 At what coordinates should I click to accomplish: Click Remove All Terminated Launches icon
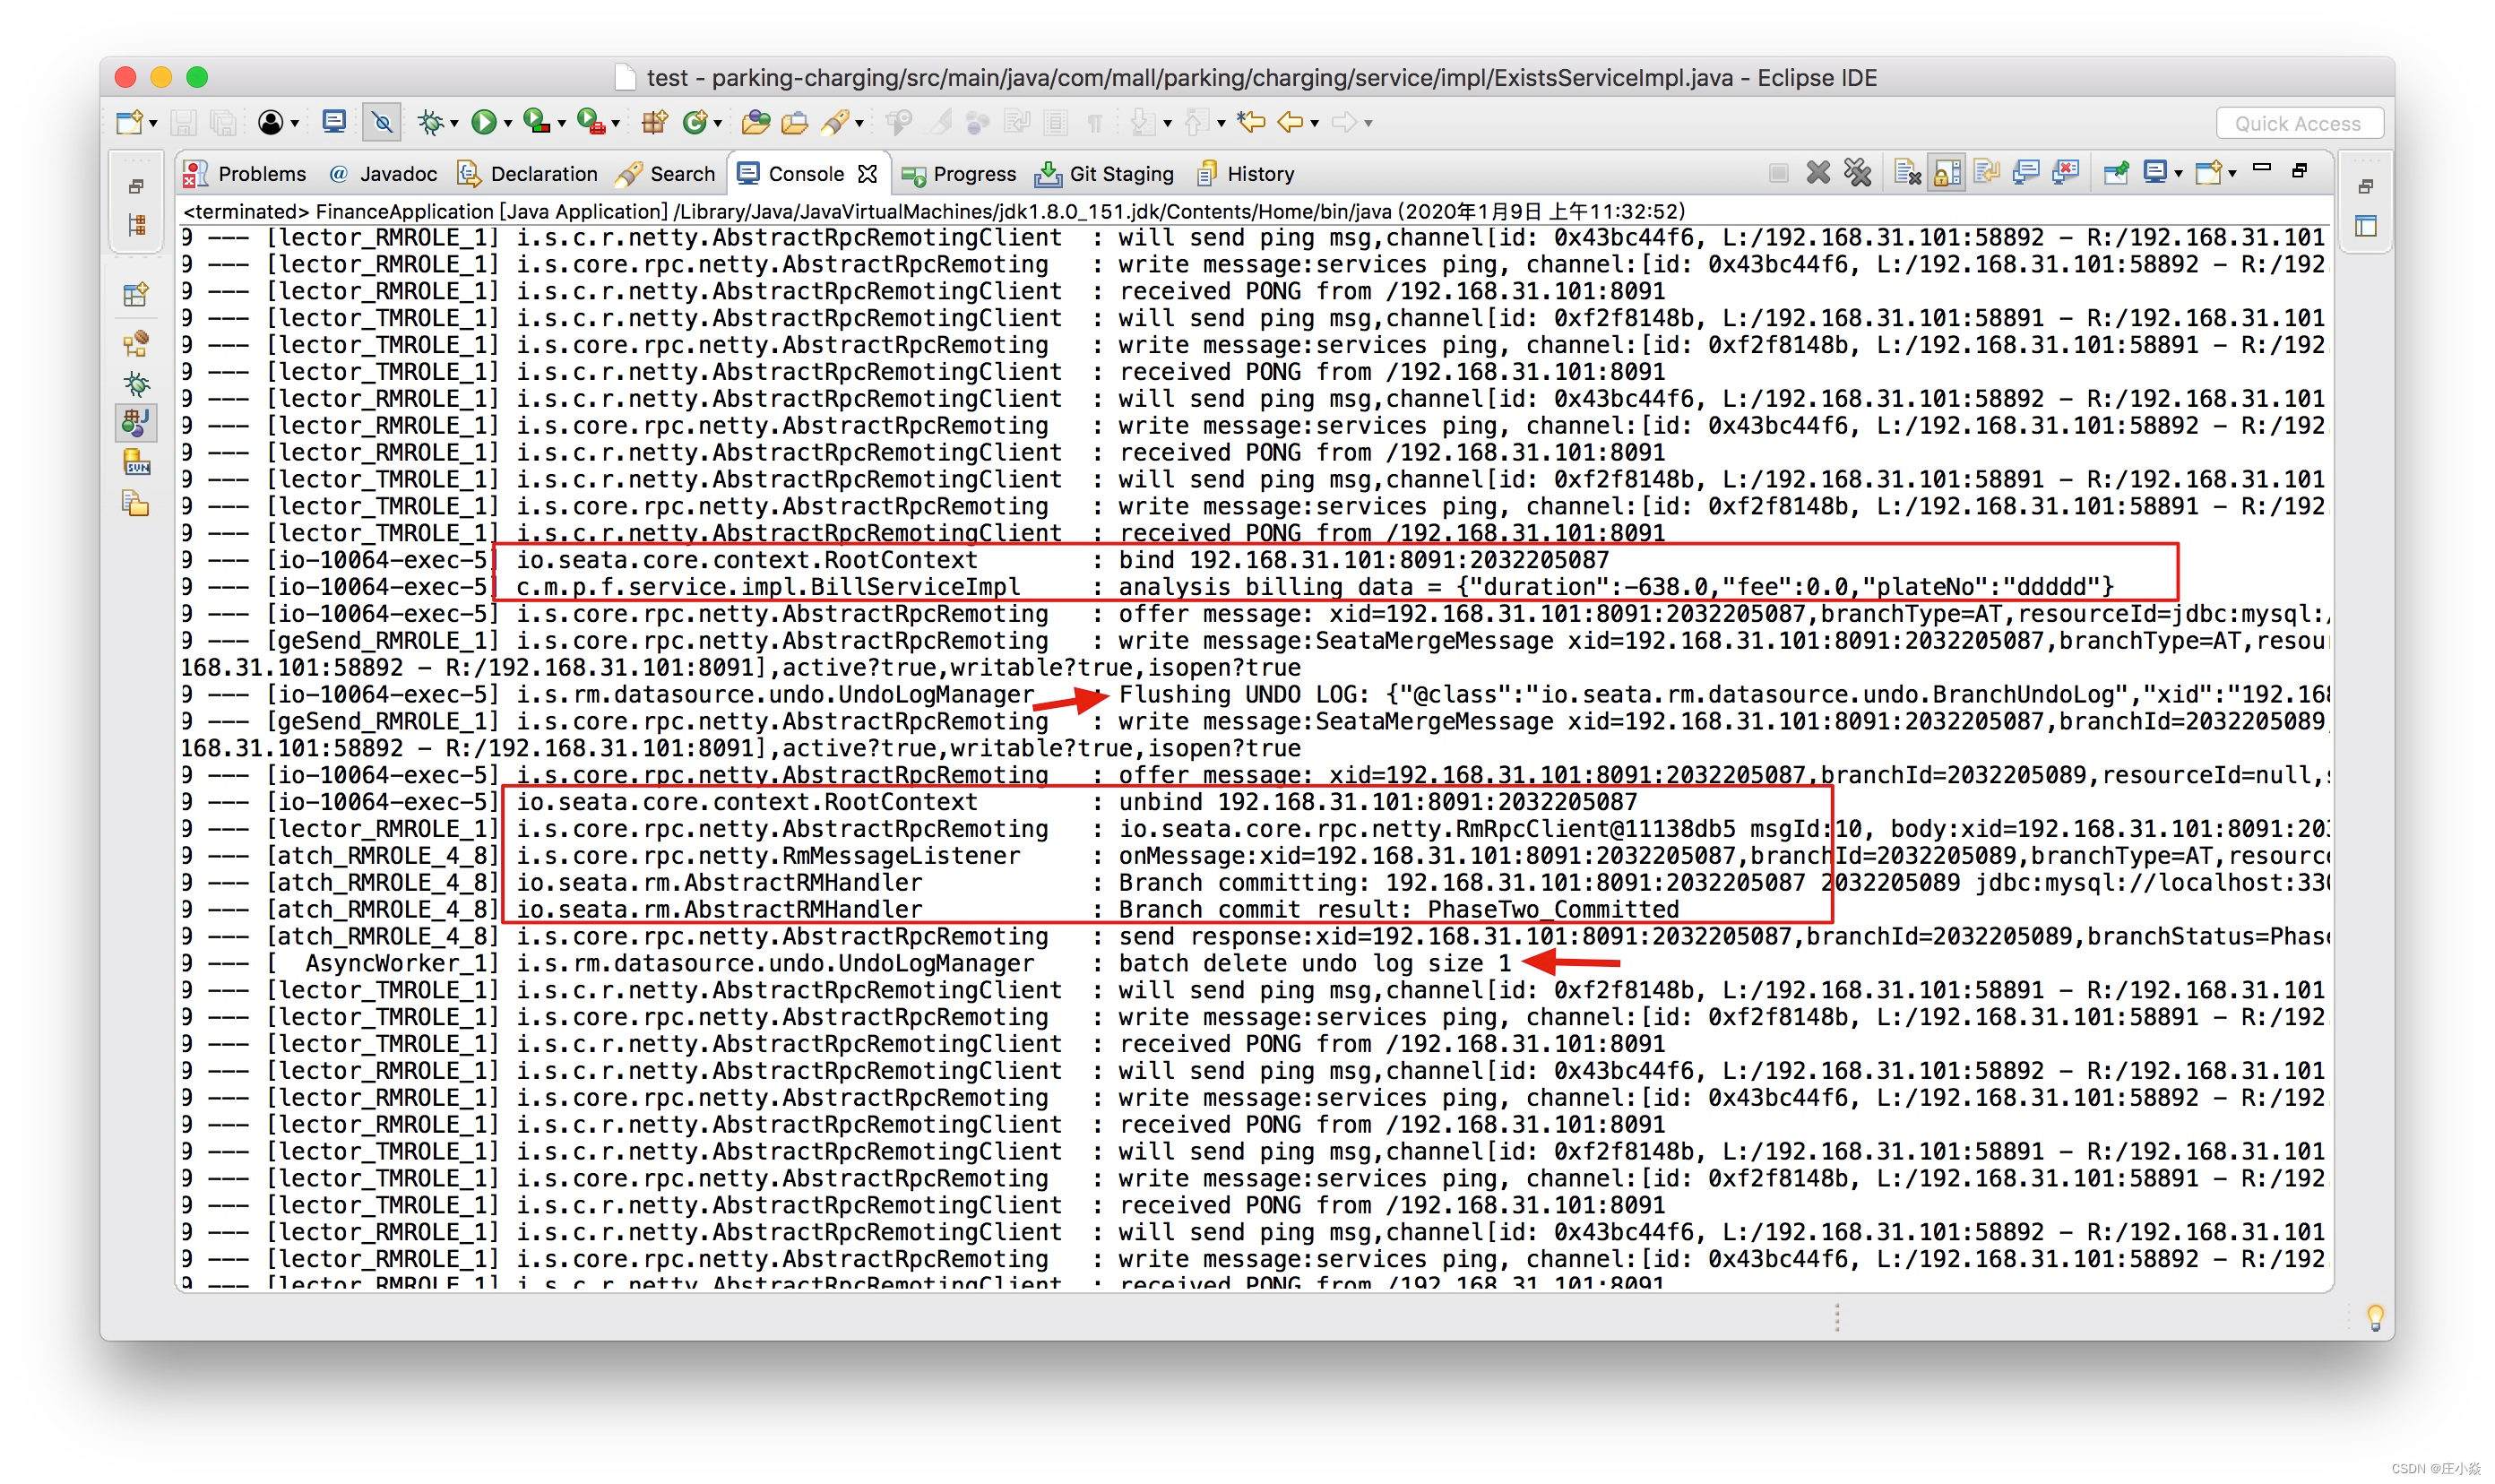(x=1857, y=174)
